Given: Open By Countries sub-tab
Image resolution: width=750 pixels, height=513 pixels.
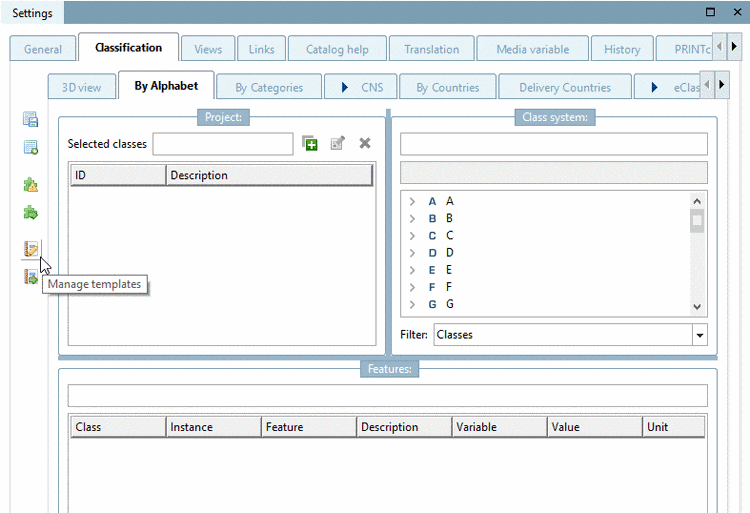Looking at the screenshot, I should click(448, 87).
